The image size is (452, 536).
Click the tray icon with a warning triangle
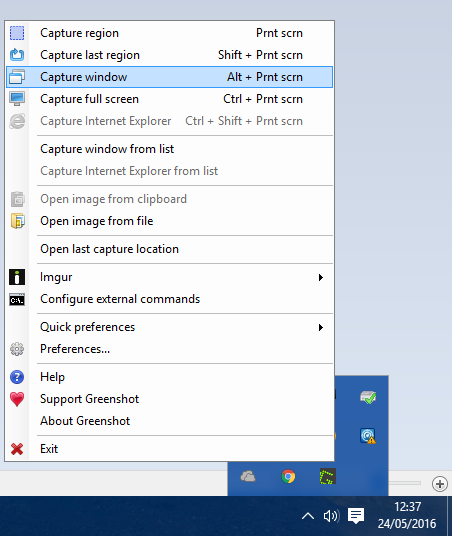[x=368, y=436]
